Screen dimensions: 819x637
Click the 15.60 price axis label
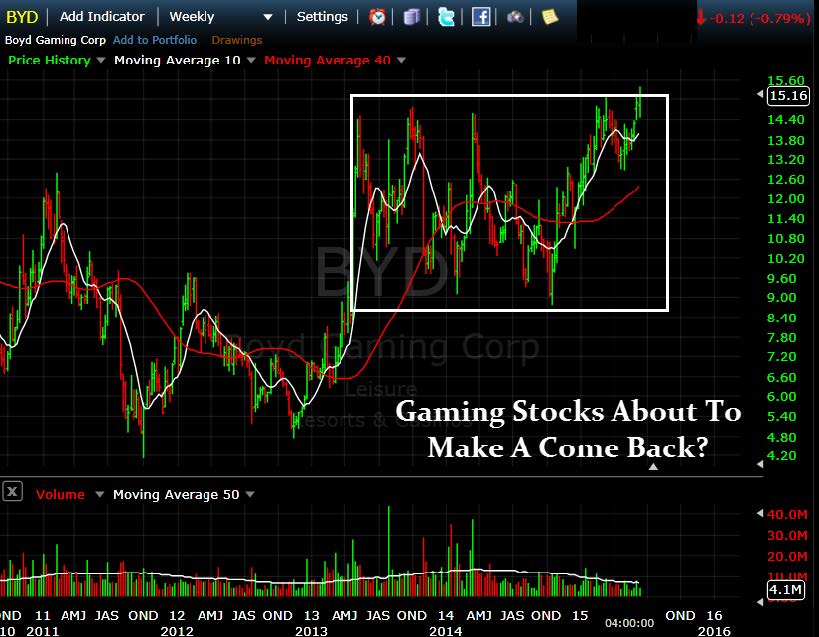tap(786, 80)
